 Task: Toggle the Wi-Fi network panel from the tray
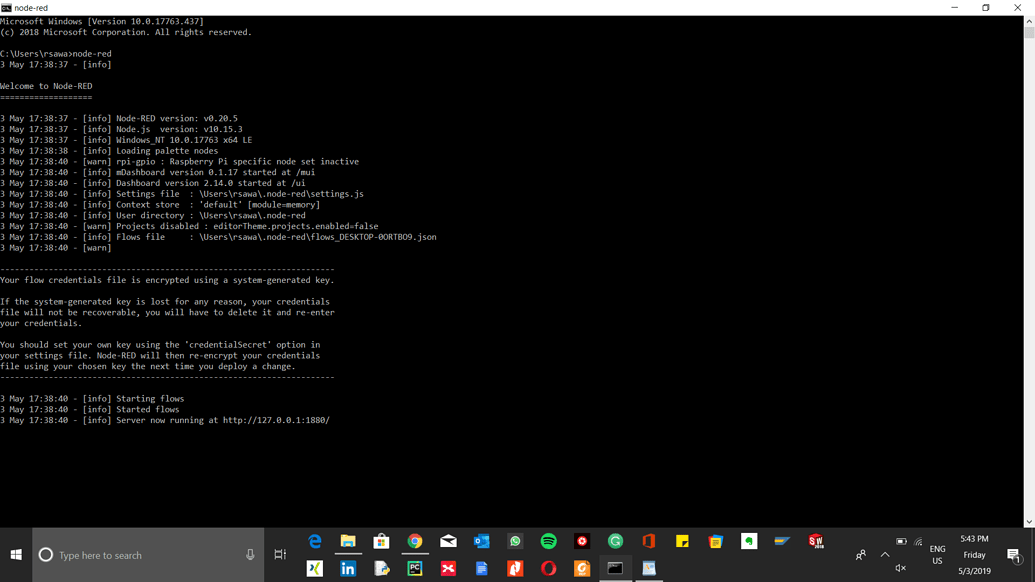tap(918, 541)
